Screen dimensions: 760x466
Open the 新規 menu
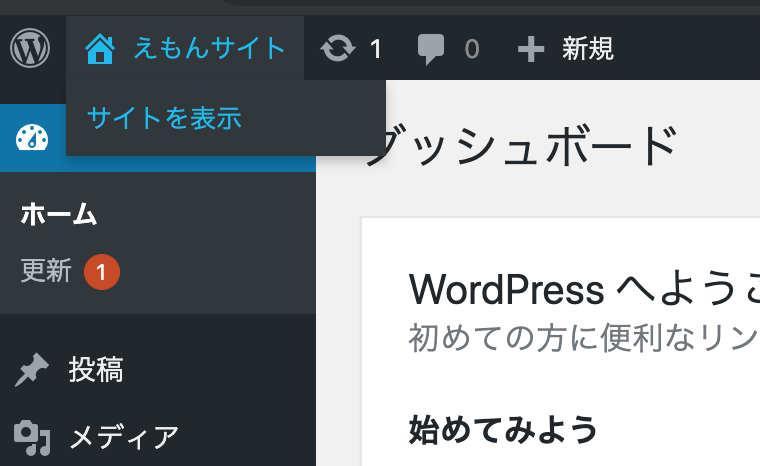pos(588,49)
